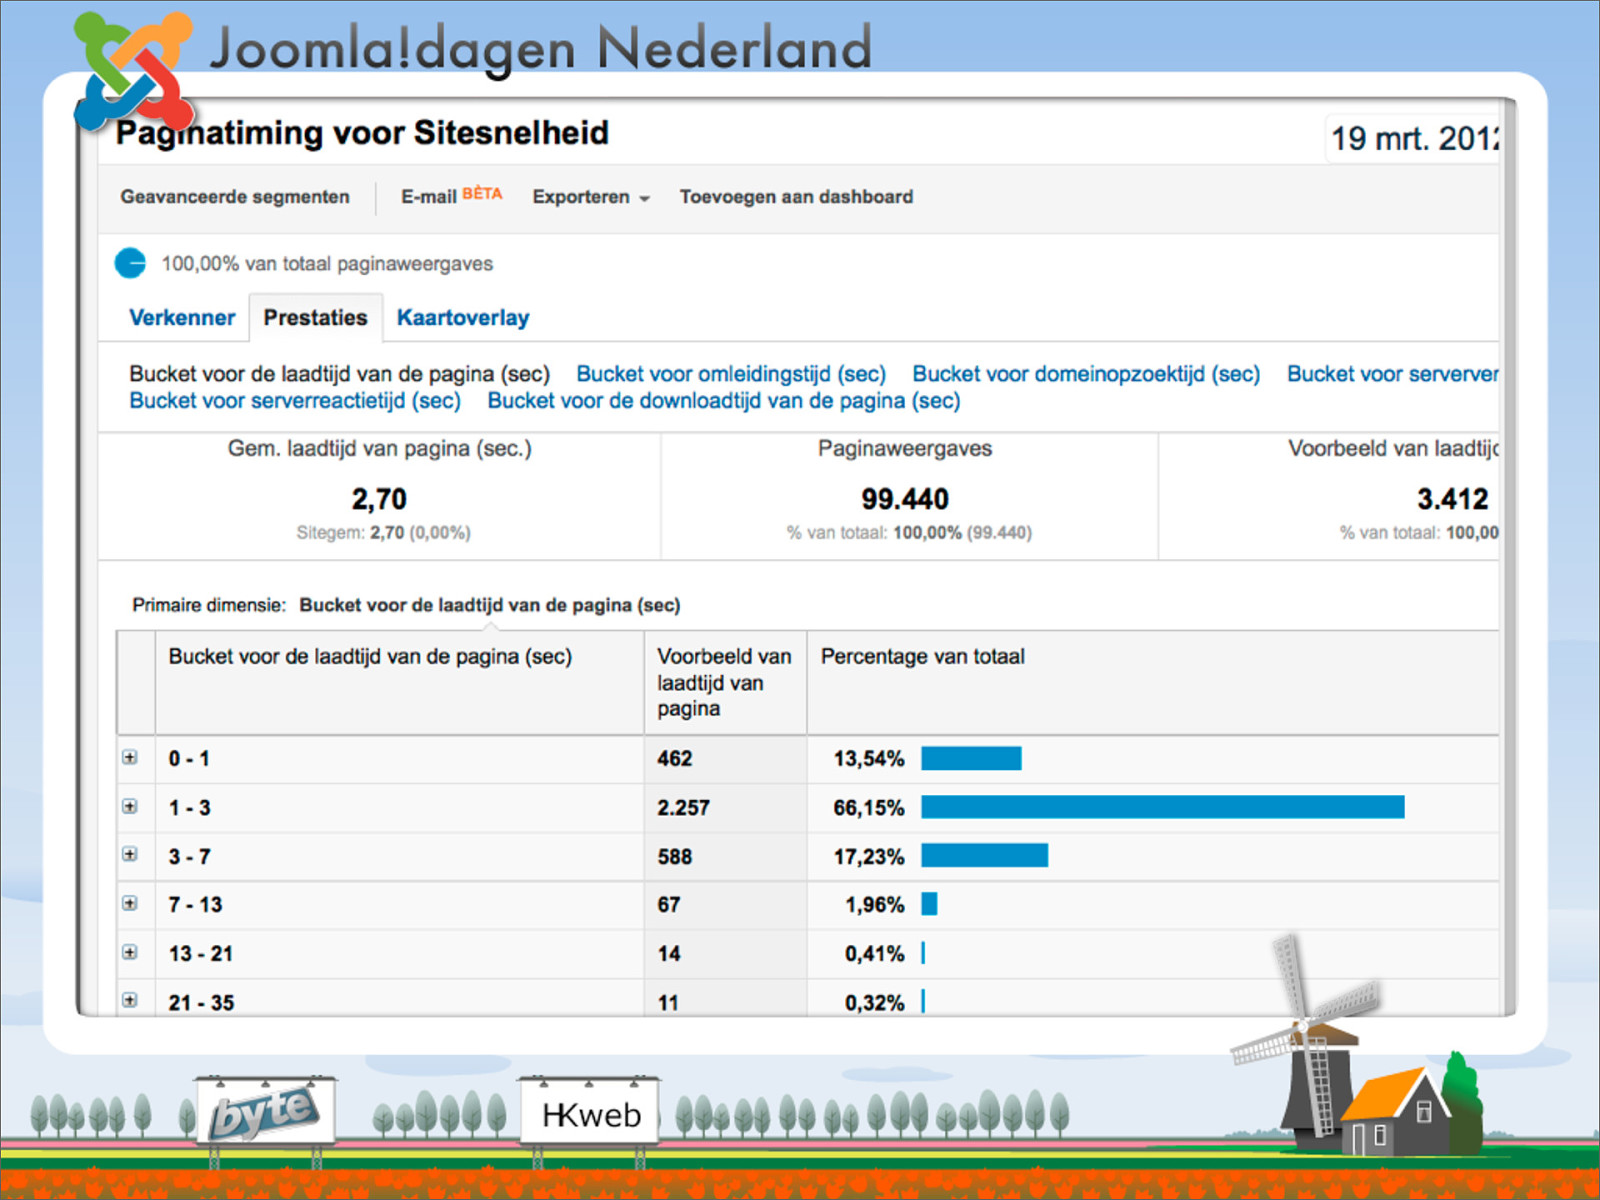Expand the 1 - 3 bucket row

(x=130, y=806)
